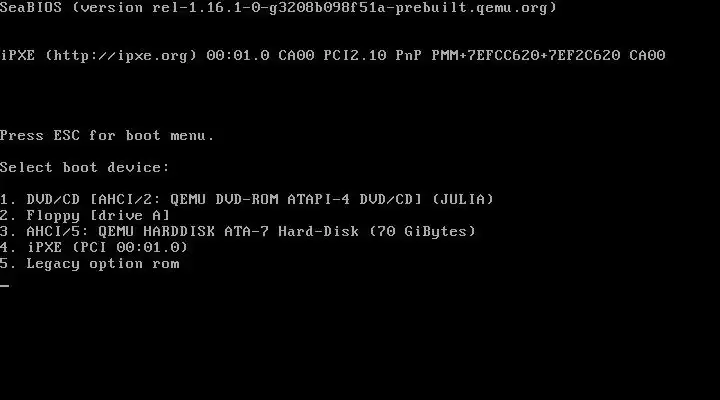The height and width of the screenshot is (400, 720).
Task: Click the number 3. before AHCI/5
Action: [8, 231]
